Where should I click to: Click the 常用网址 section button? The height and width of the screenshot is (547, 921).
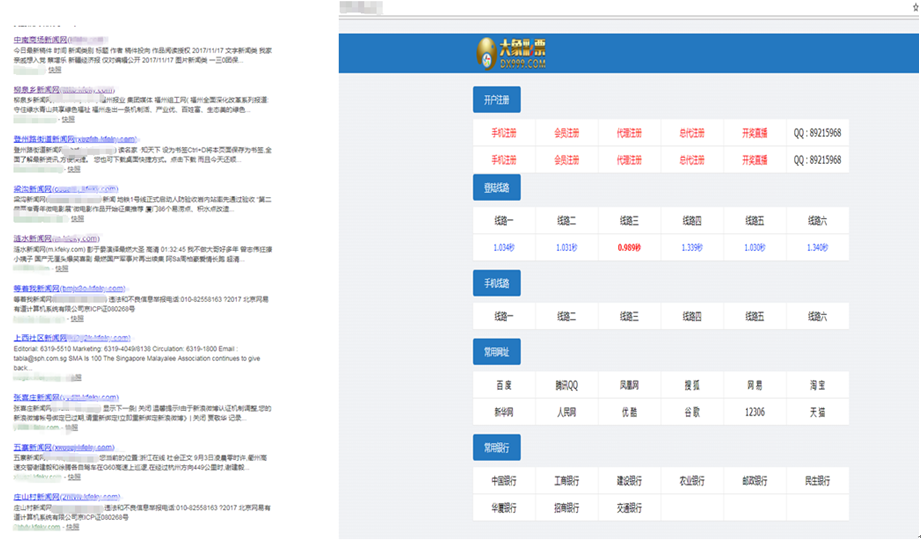[x=496, y=352]
